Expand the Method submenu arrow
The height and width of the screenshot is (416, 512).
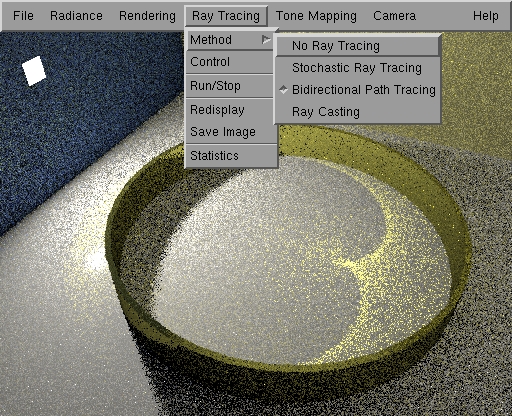point(266,40)
